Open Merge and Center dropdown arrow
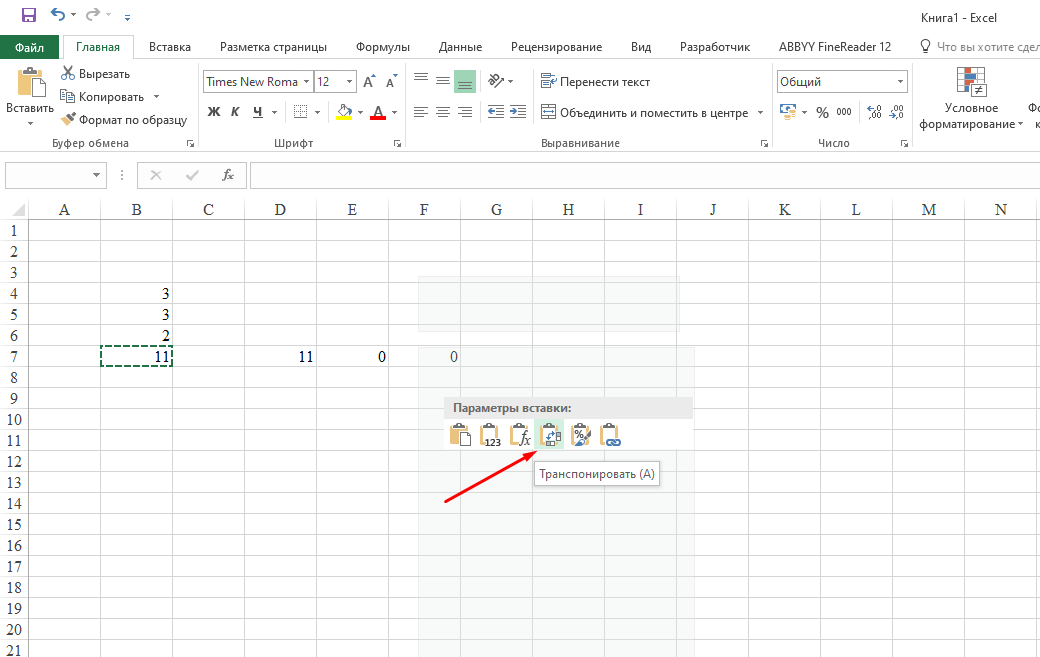The height and width of the screenshot is (657, 1040). click(760, 113)
